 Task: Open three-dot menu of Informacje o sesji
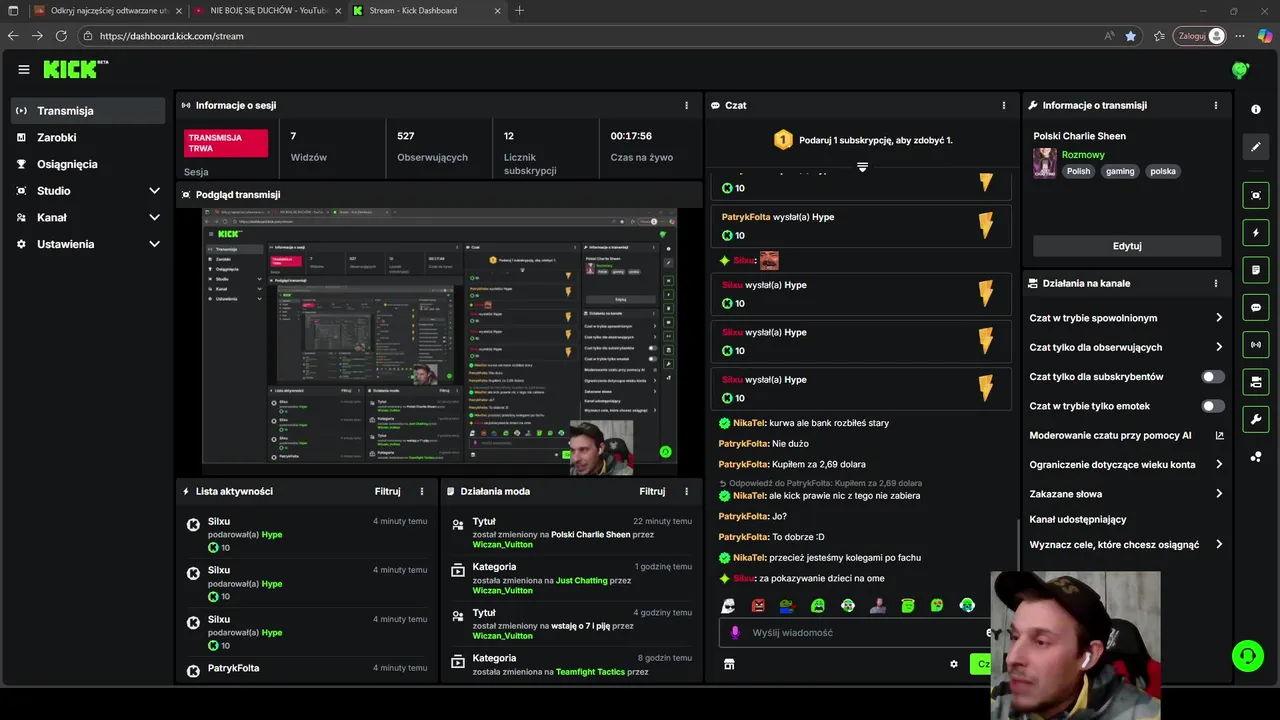(x=686, y=105)
